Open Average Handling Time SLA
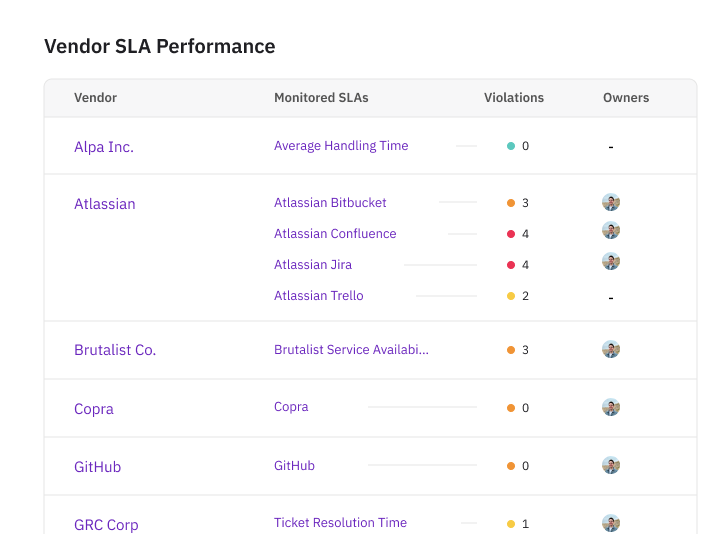 pos(341,146)
